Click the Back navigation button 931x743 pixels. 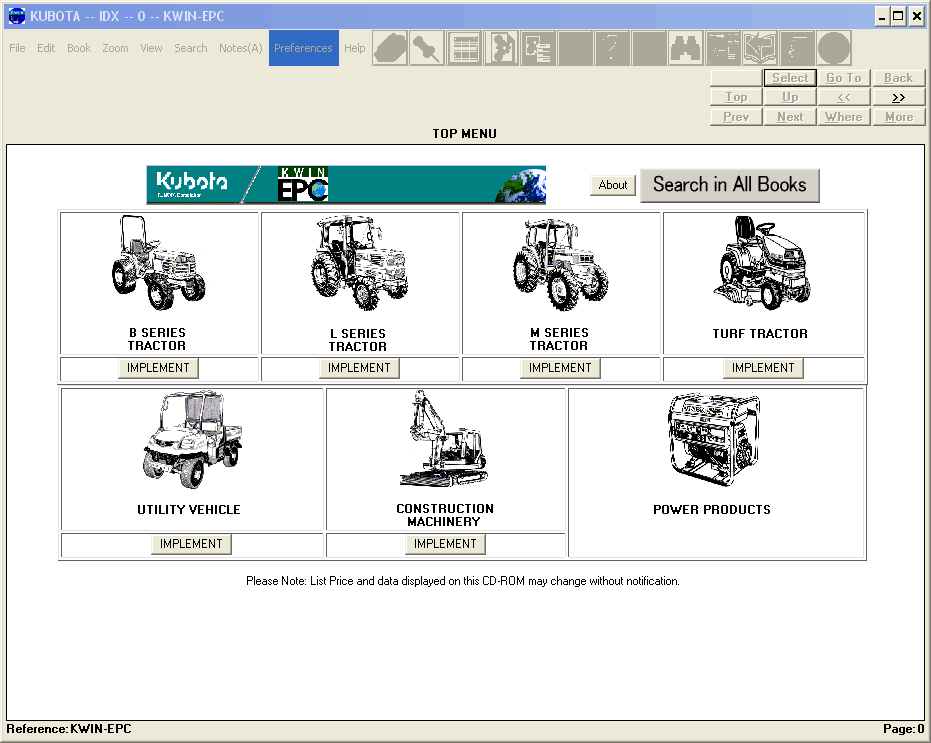tap(898, 78)
